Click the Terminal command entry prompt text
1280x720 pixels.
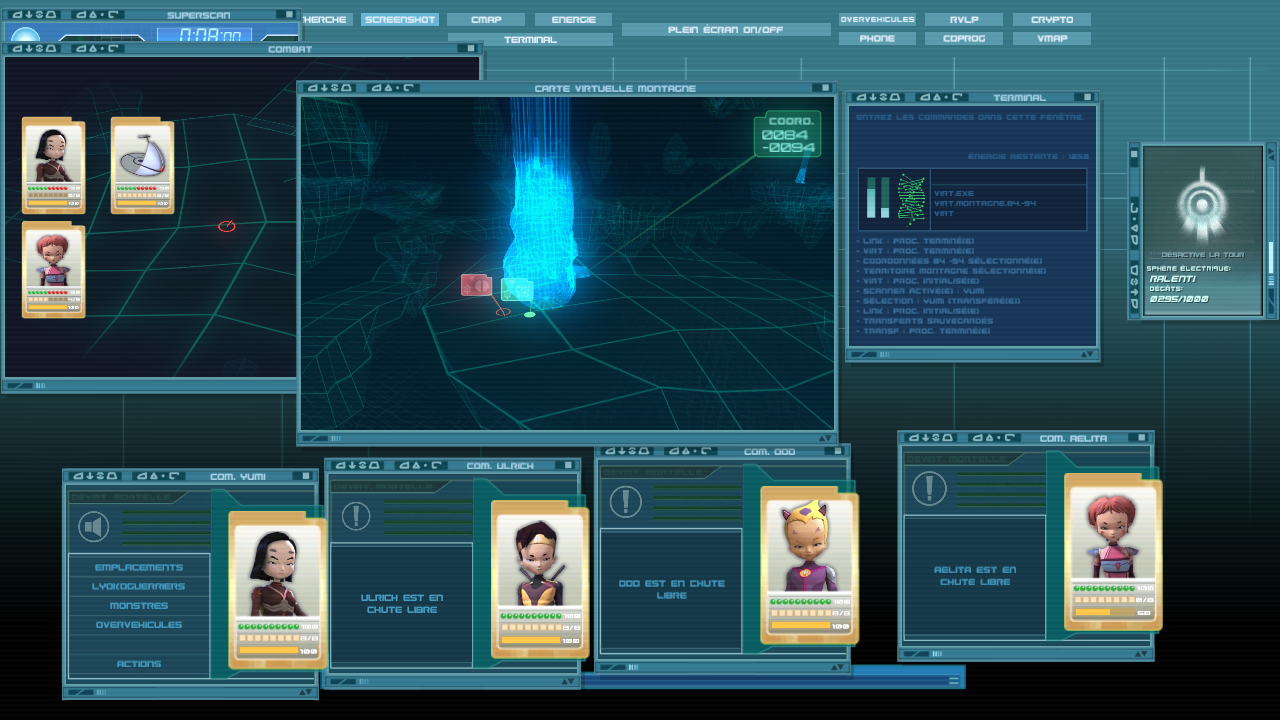tap(969, 117)
